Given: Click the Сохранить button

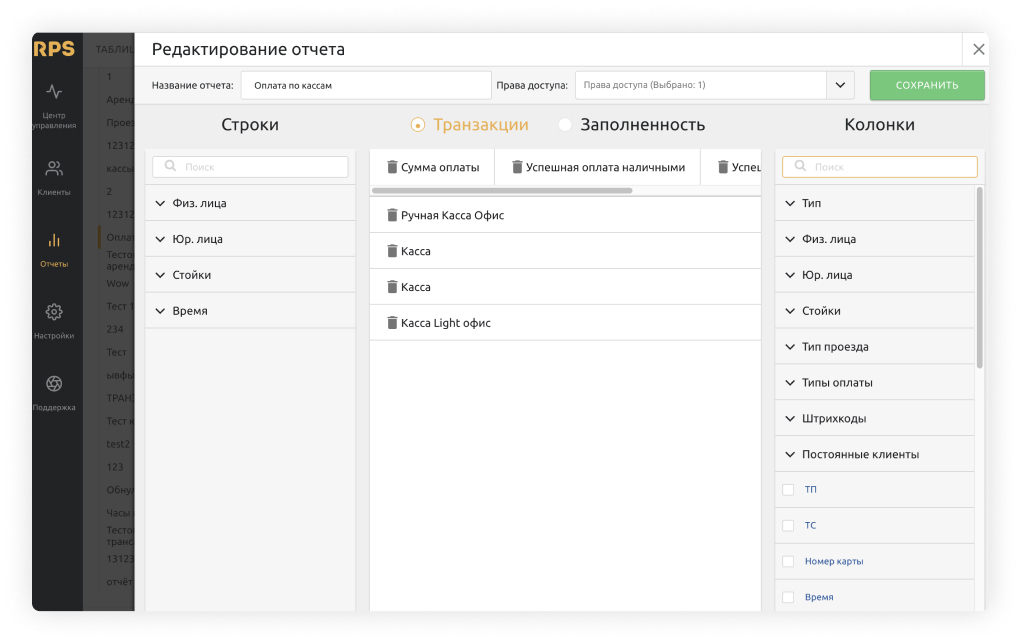Looking at the screenshot, I should tap(926, 86).
